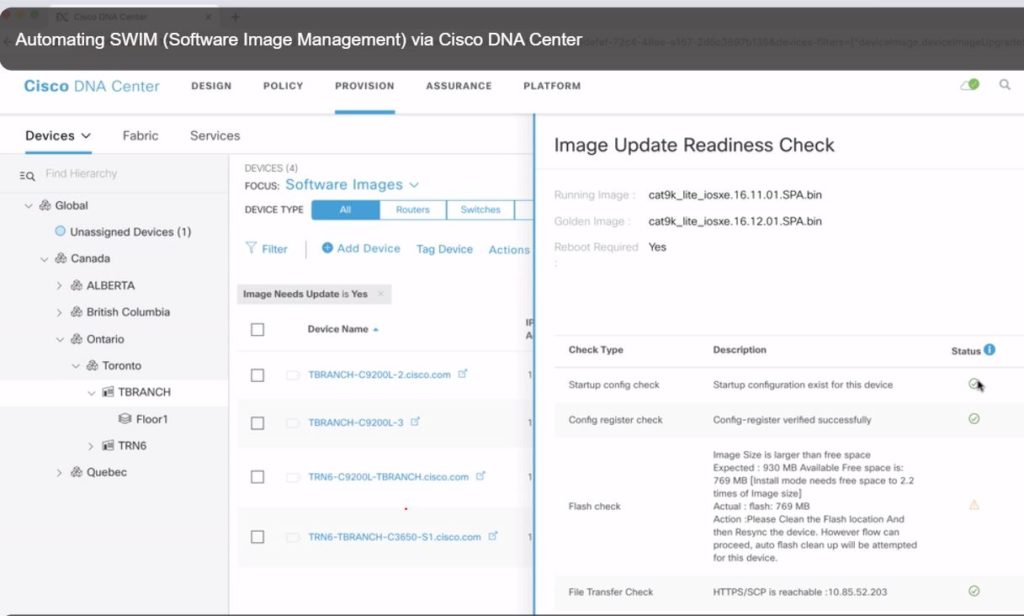Click the Find Hierarchy search field
The height and width of the screenshot is (616, 1024).
pyautogui.click(x=120, y=174)
